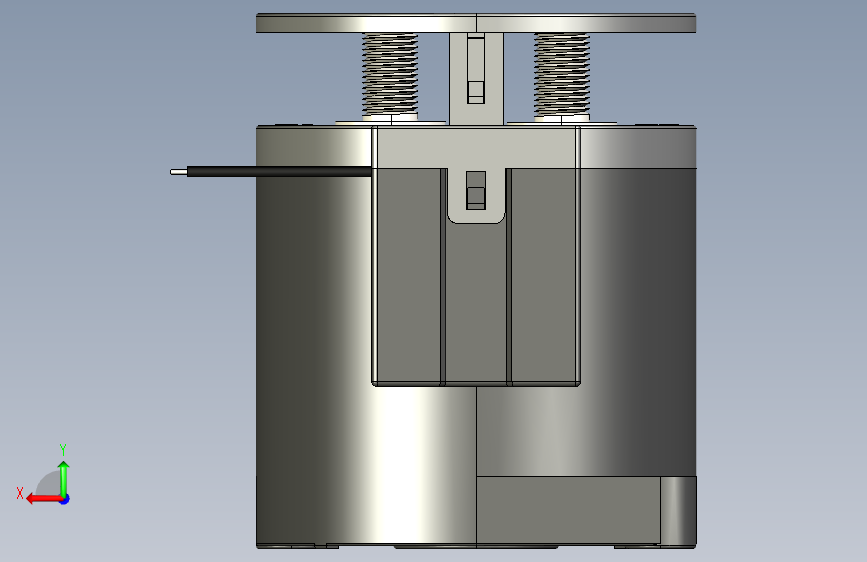The image size is (867, 562).
Task: Click the red X axis arrow on triad
Action: pos(44,499)
